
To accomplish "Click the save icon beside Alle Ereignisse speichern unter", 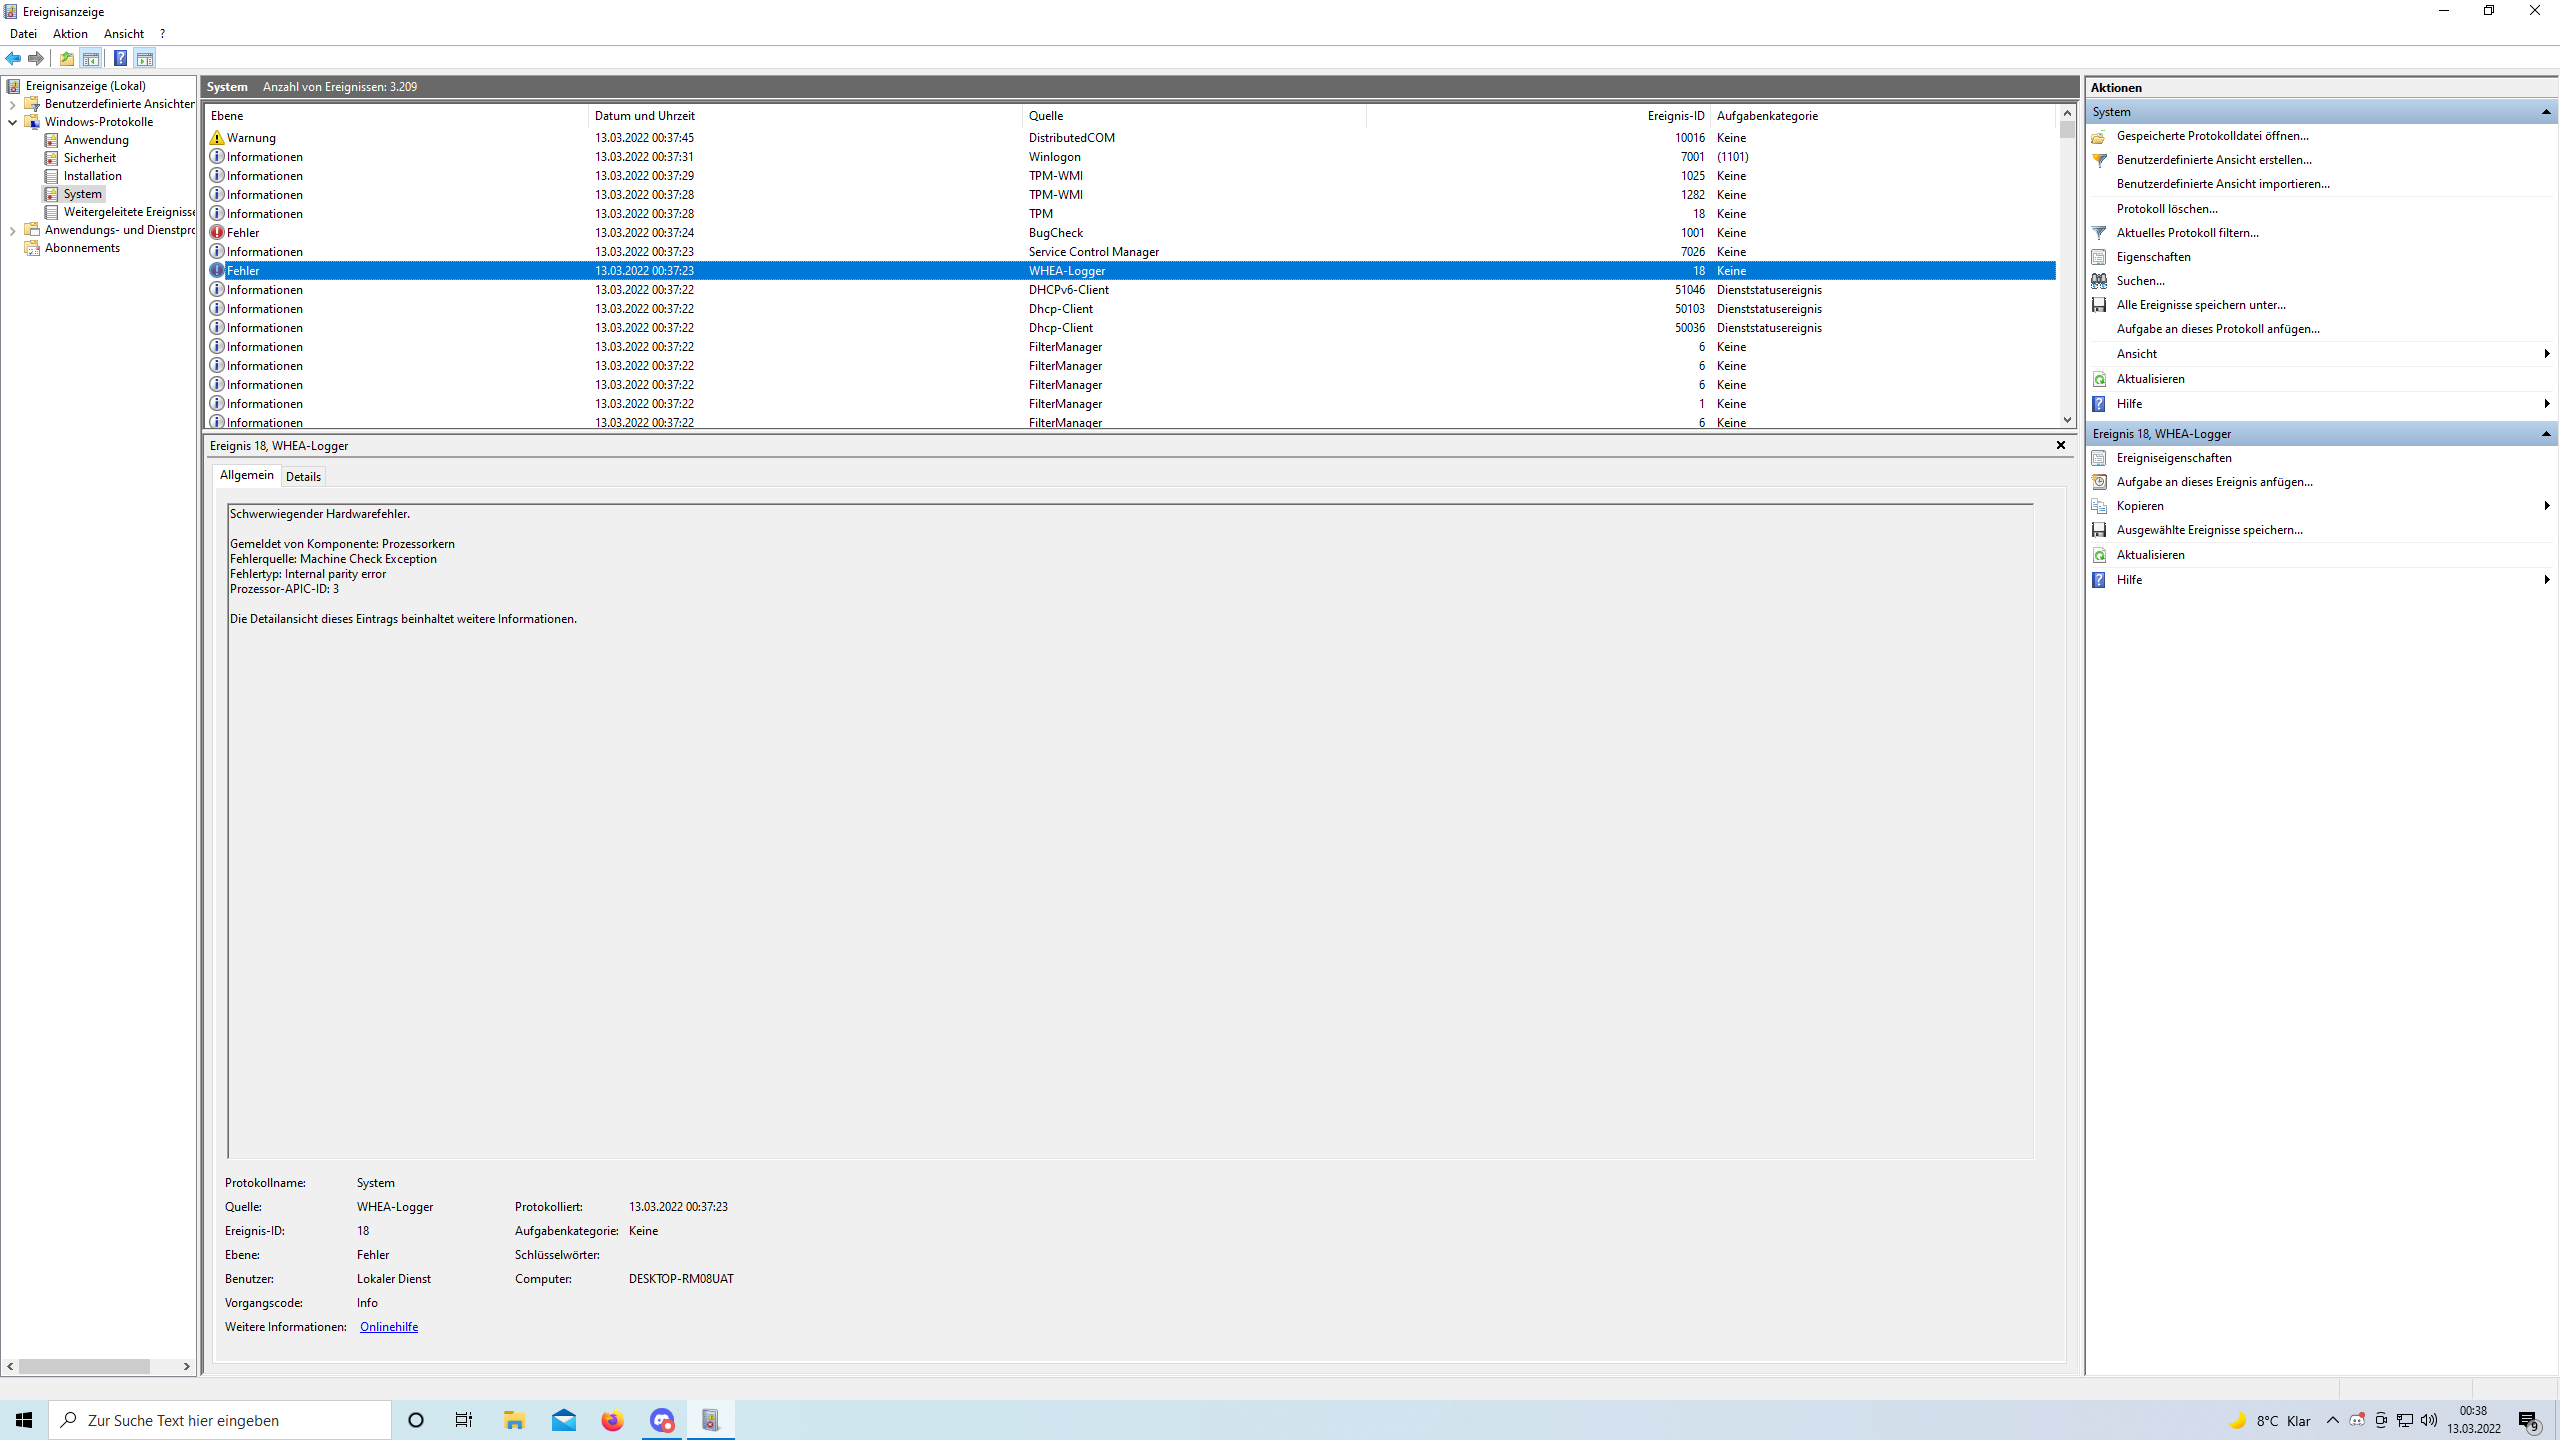I will pyautogui.click(x=2099, y=305).
